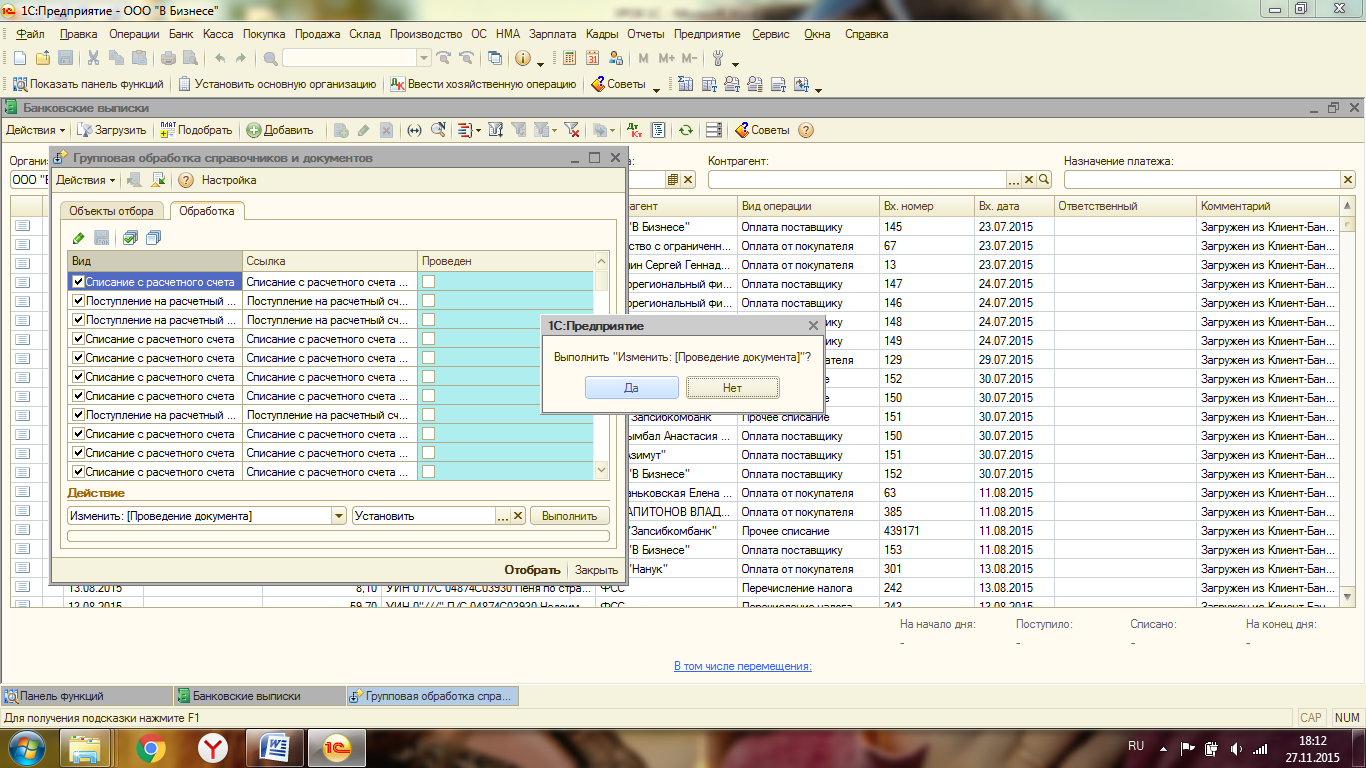Click Установить основную организацию
Image resolution: width=1366 pixels, height=768 pixels.
[x=276, y=85]
